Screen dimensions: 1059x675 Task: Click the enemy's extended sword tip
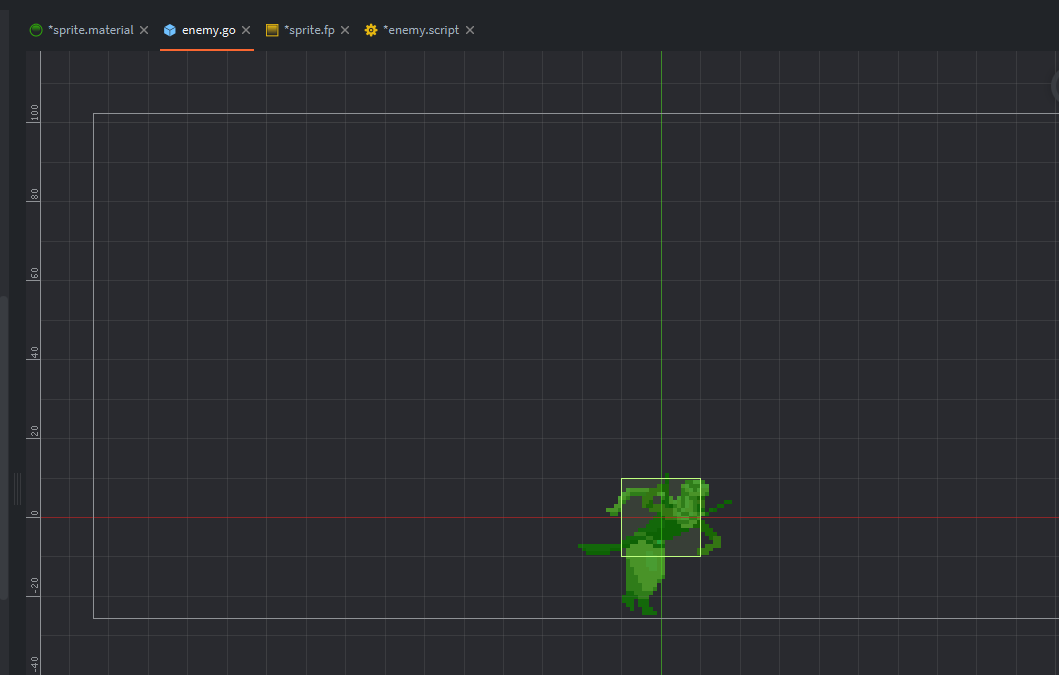pos(584,547)
